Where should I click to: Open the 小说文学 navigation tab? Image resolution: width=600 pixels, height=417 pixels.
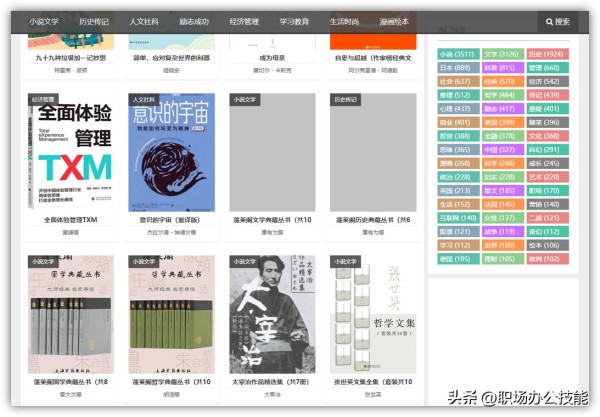click(44, 21)
